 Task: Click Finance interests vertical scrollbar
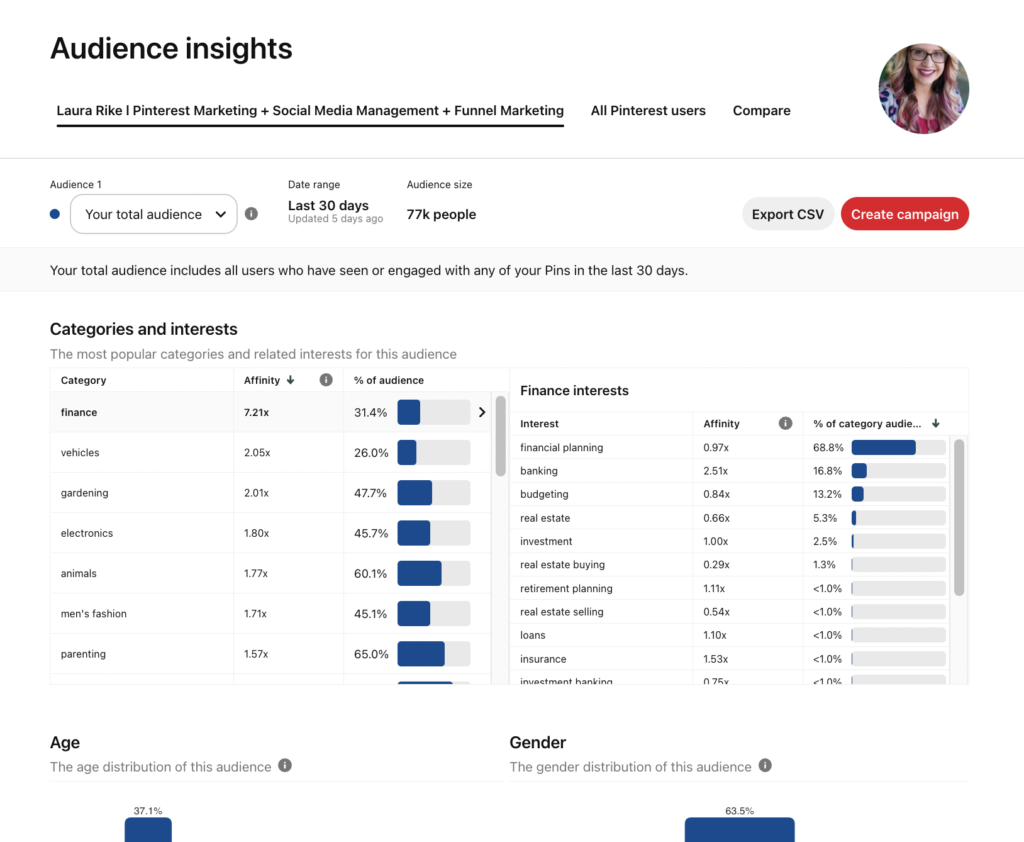(959, 517)
